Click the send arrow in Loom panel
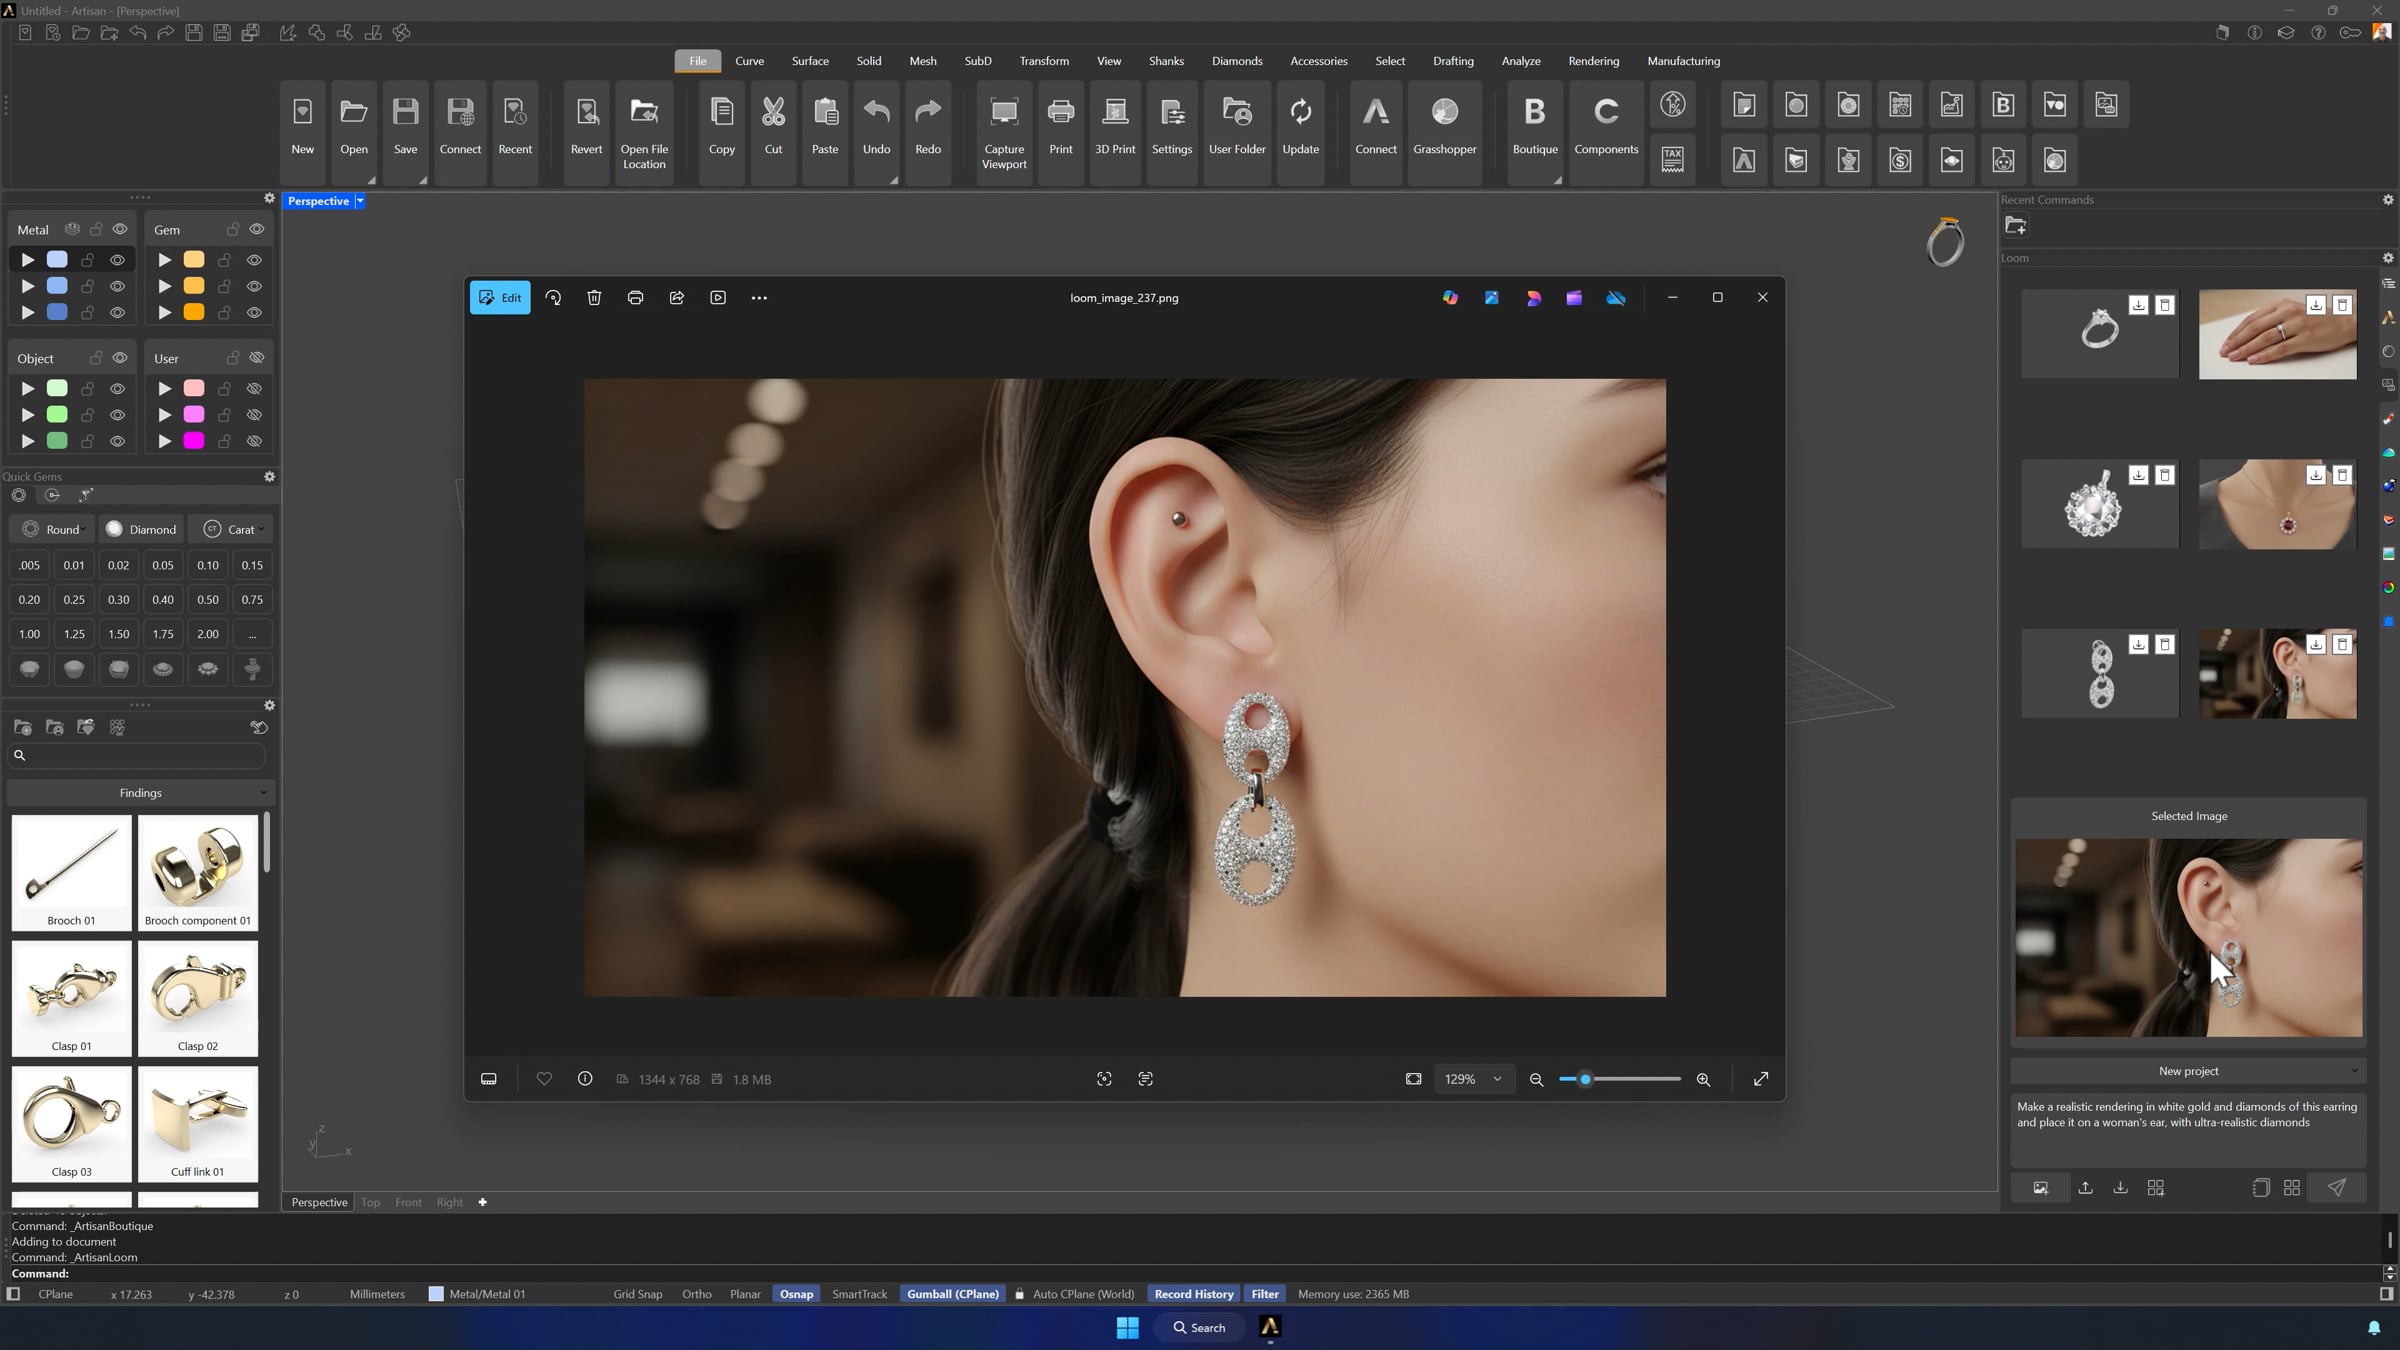The image size is (2400, 1350). 2337,1188
